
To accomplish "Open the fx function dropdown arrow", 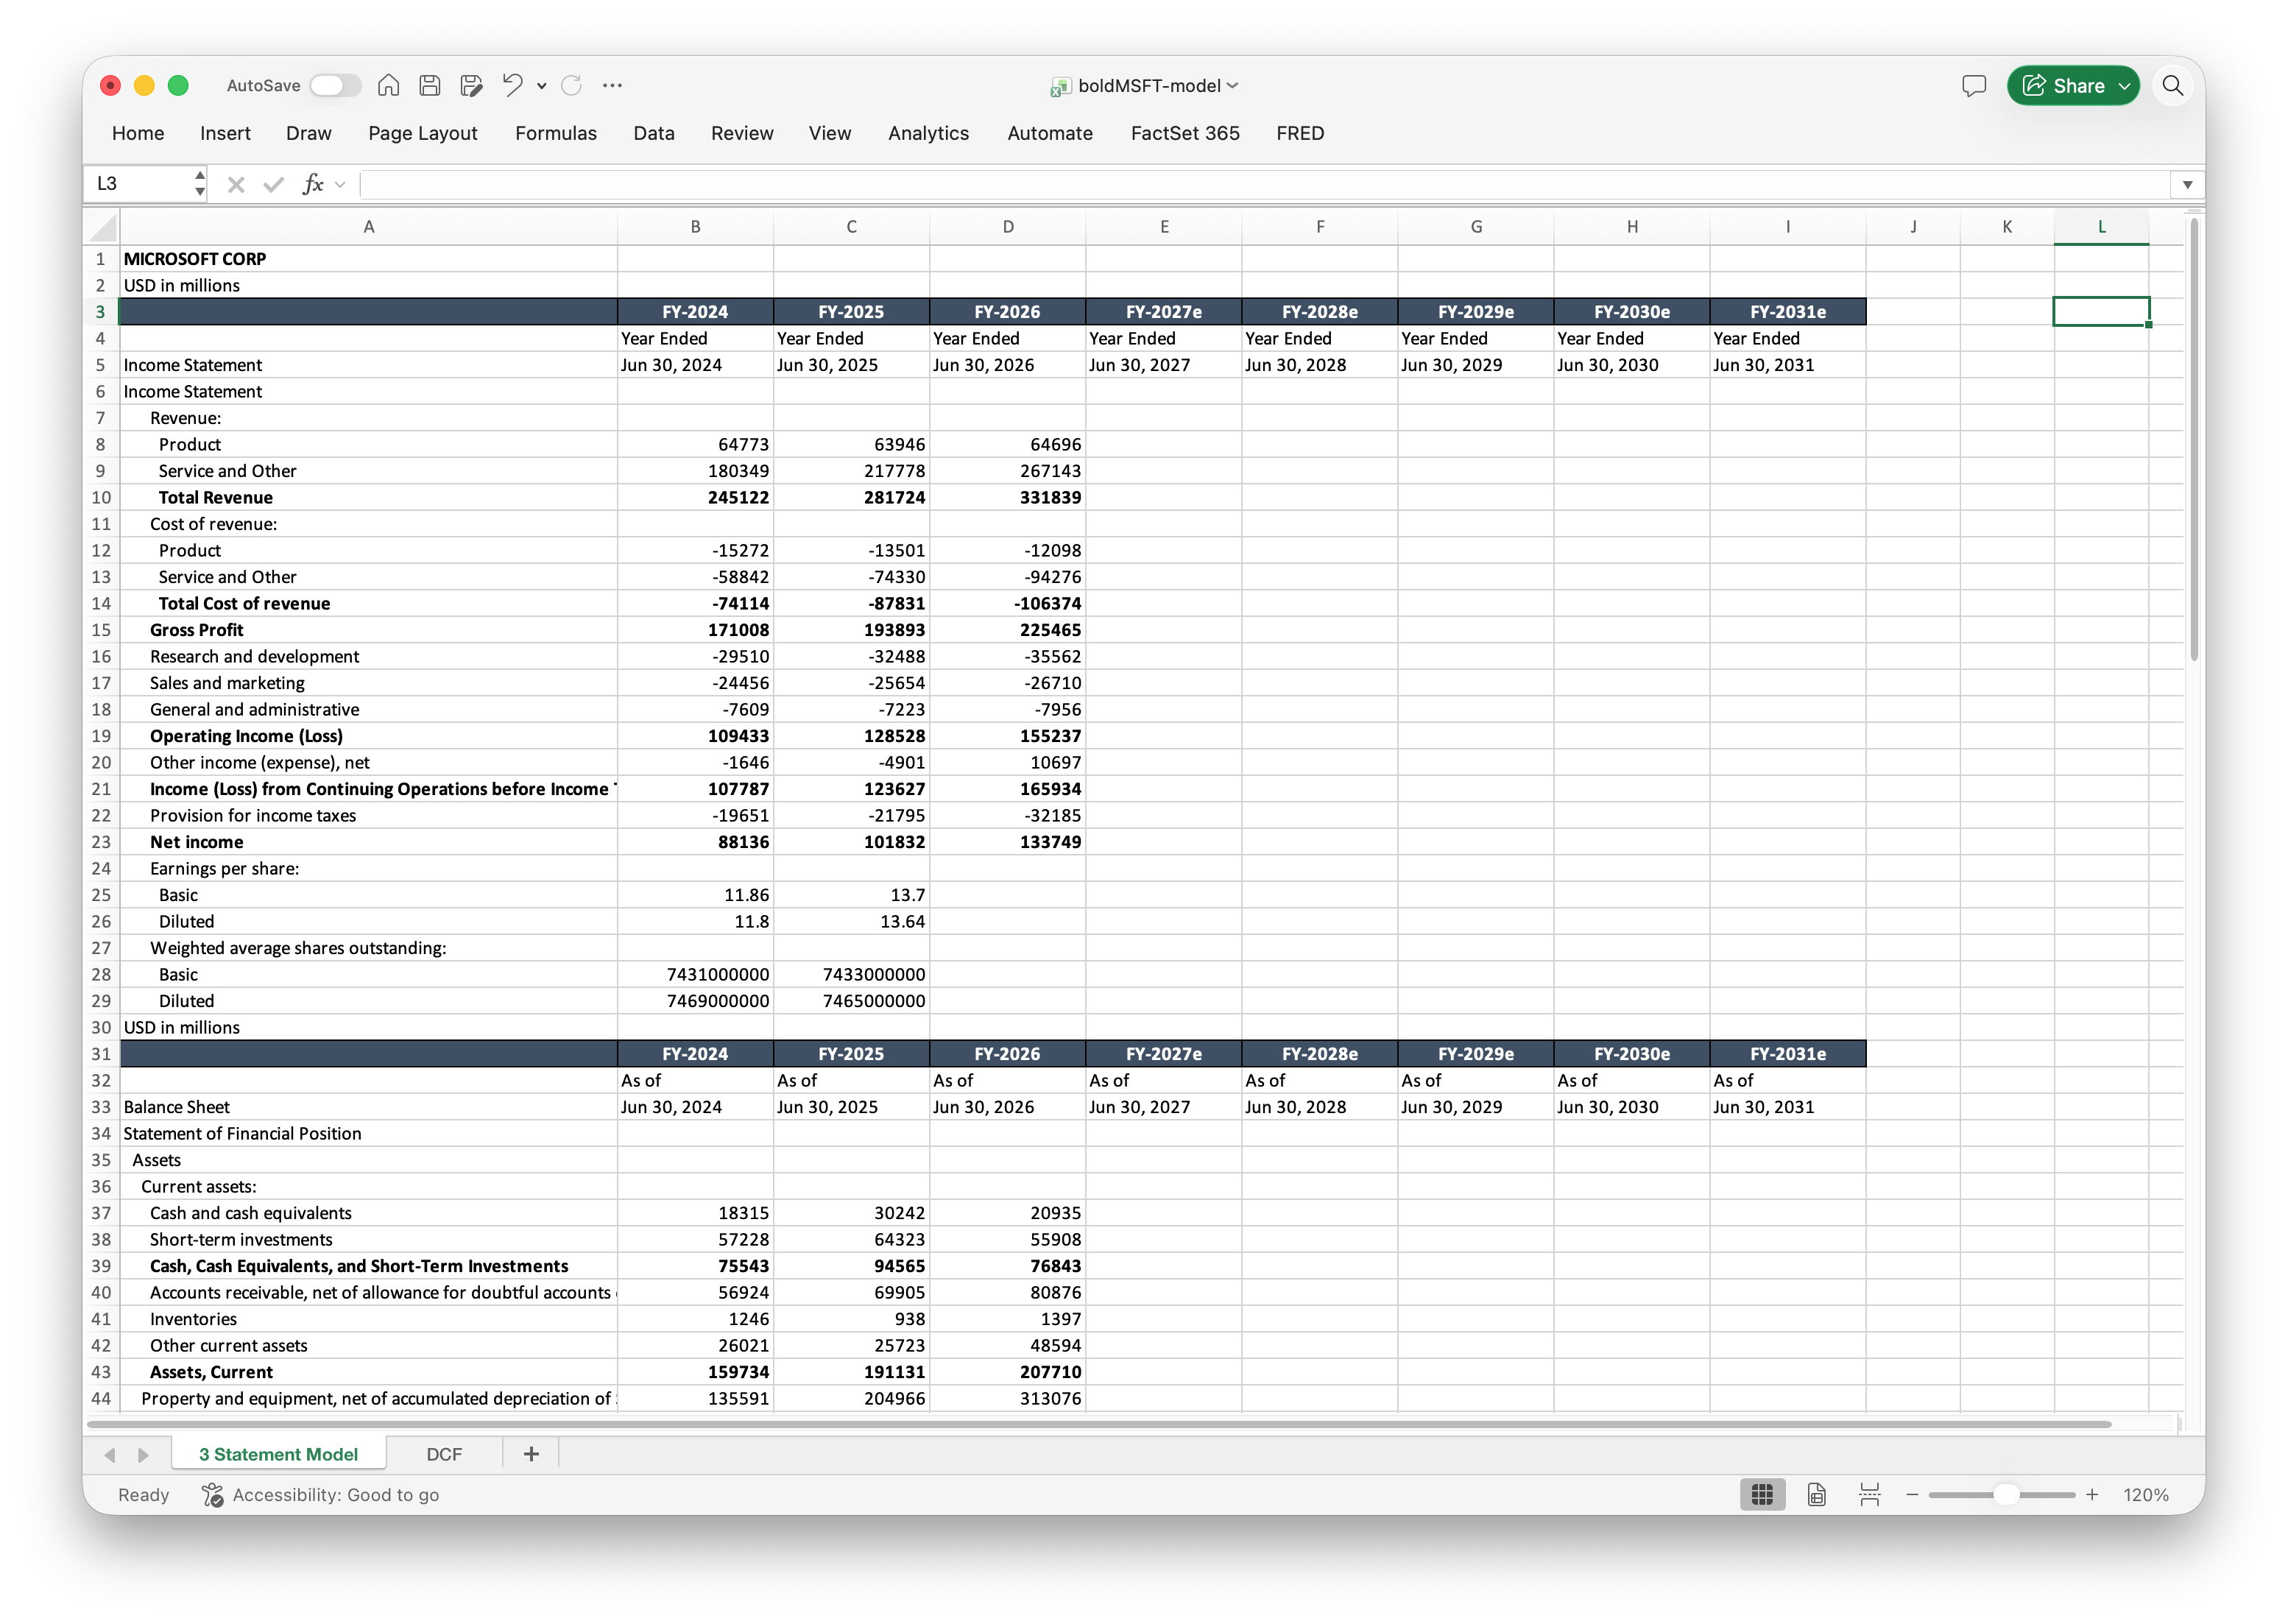I will [340, 185].
